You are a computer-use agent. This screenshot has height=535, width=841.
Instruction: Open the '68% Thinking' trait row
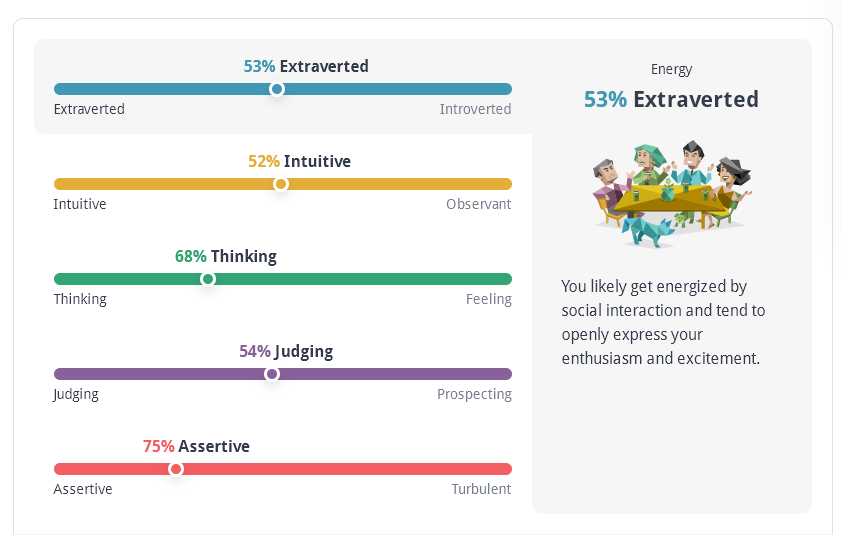226,256
